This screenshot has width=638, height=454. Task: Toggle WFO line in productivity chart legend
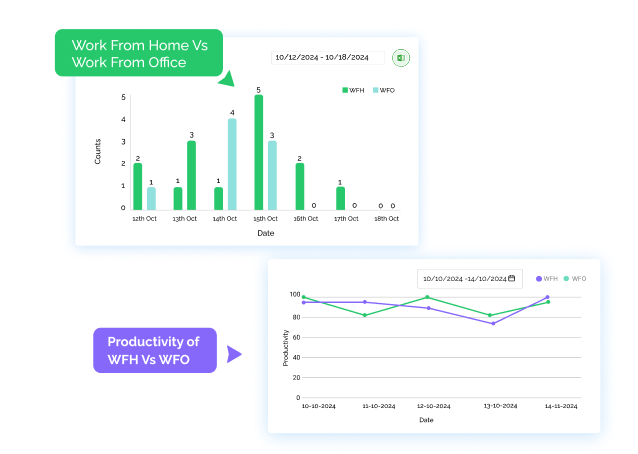574,278
